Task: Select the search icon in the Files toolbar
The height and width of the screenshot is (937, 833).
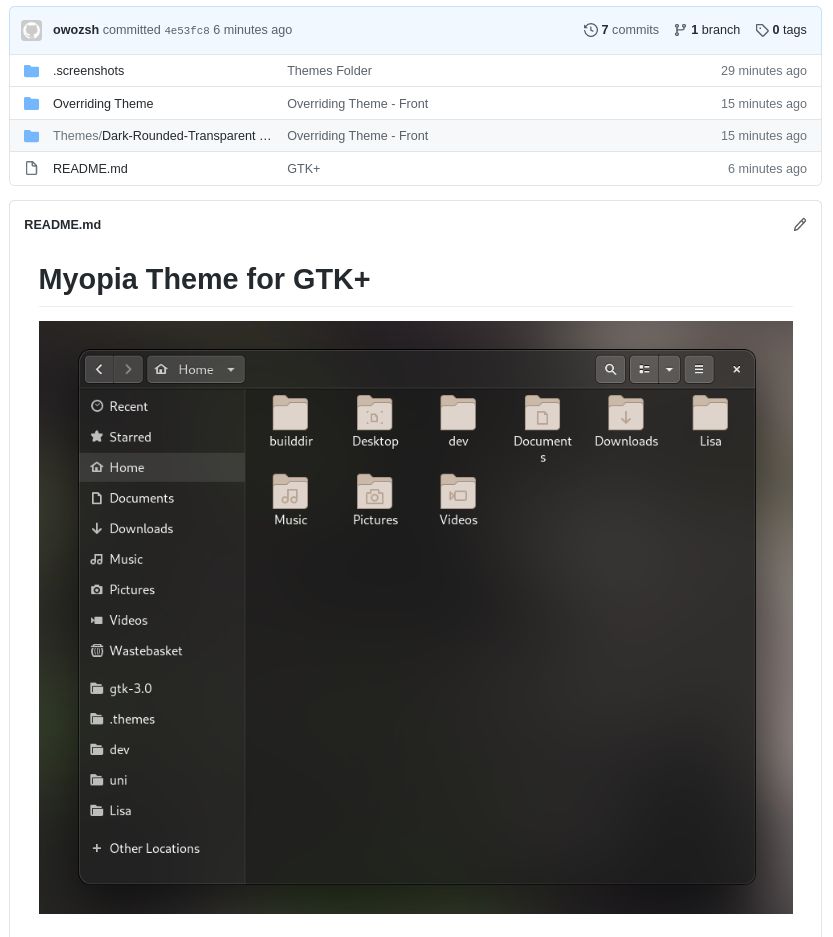Action: point(610,369)
